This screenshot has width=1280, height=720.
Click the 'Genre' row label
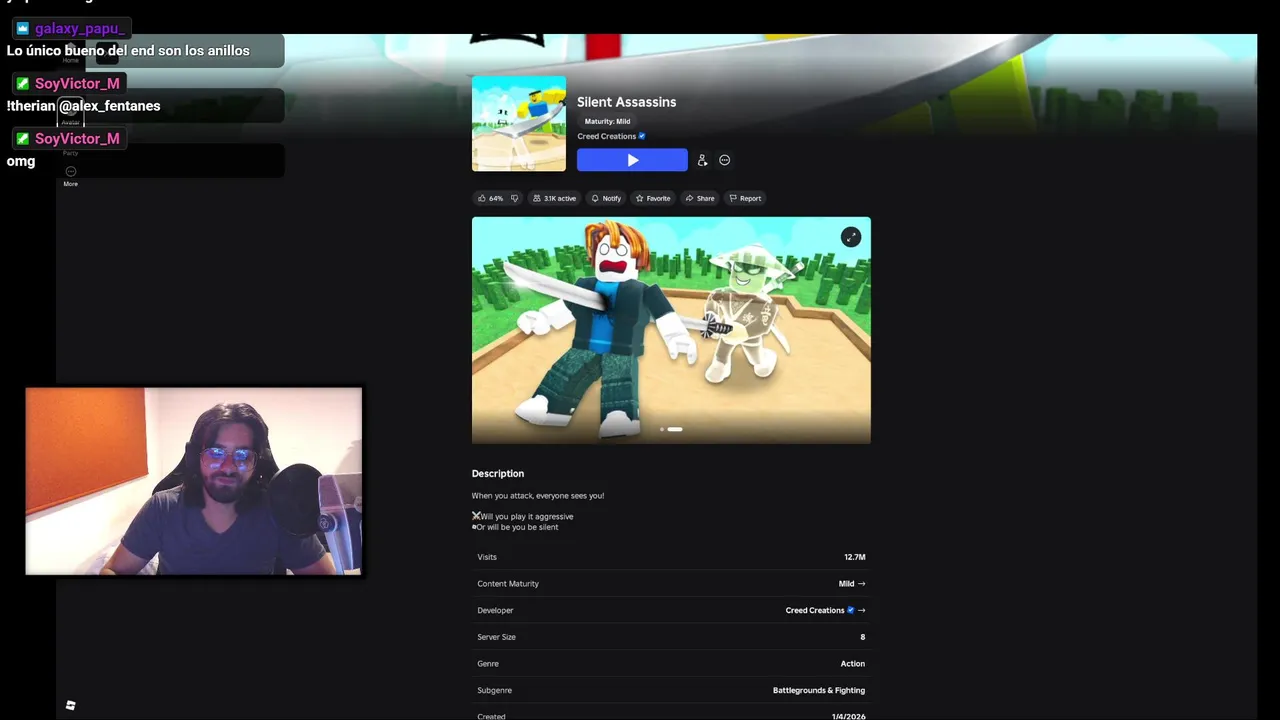tap(488, 664)
